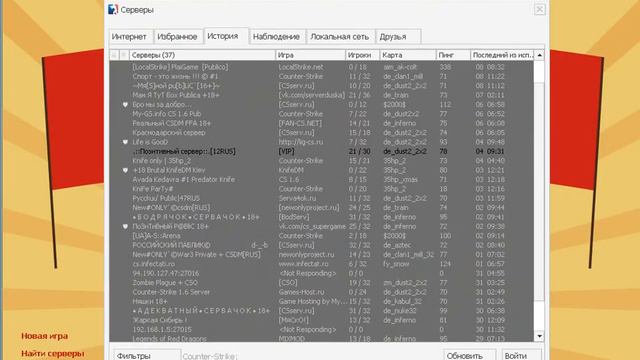Click the server list vertical scrollbar thumb
The width and height of the screenshot is (640, 360).
click(539, 192)
